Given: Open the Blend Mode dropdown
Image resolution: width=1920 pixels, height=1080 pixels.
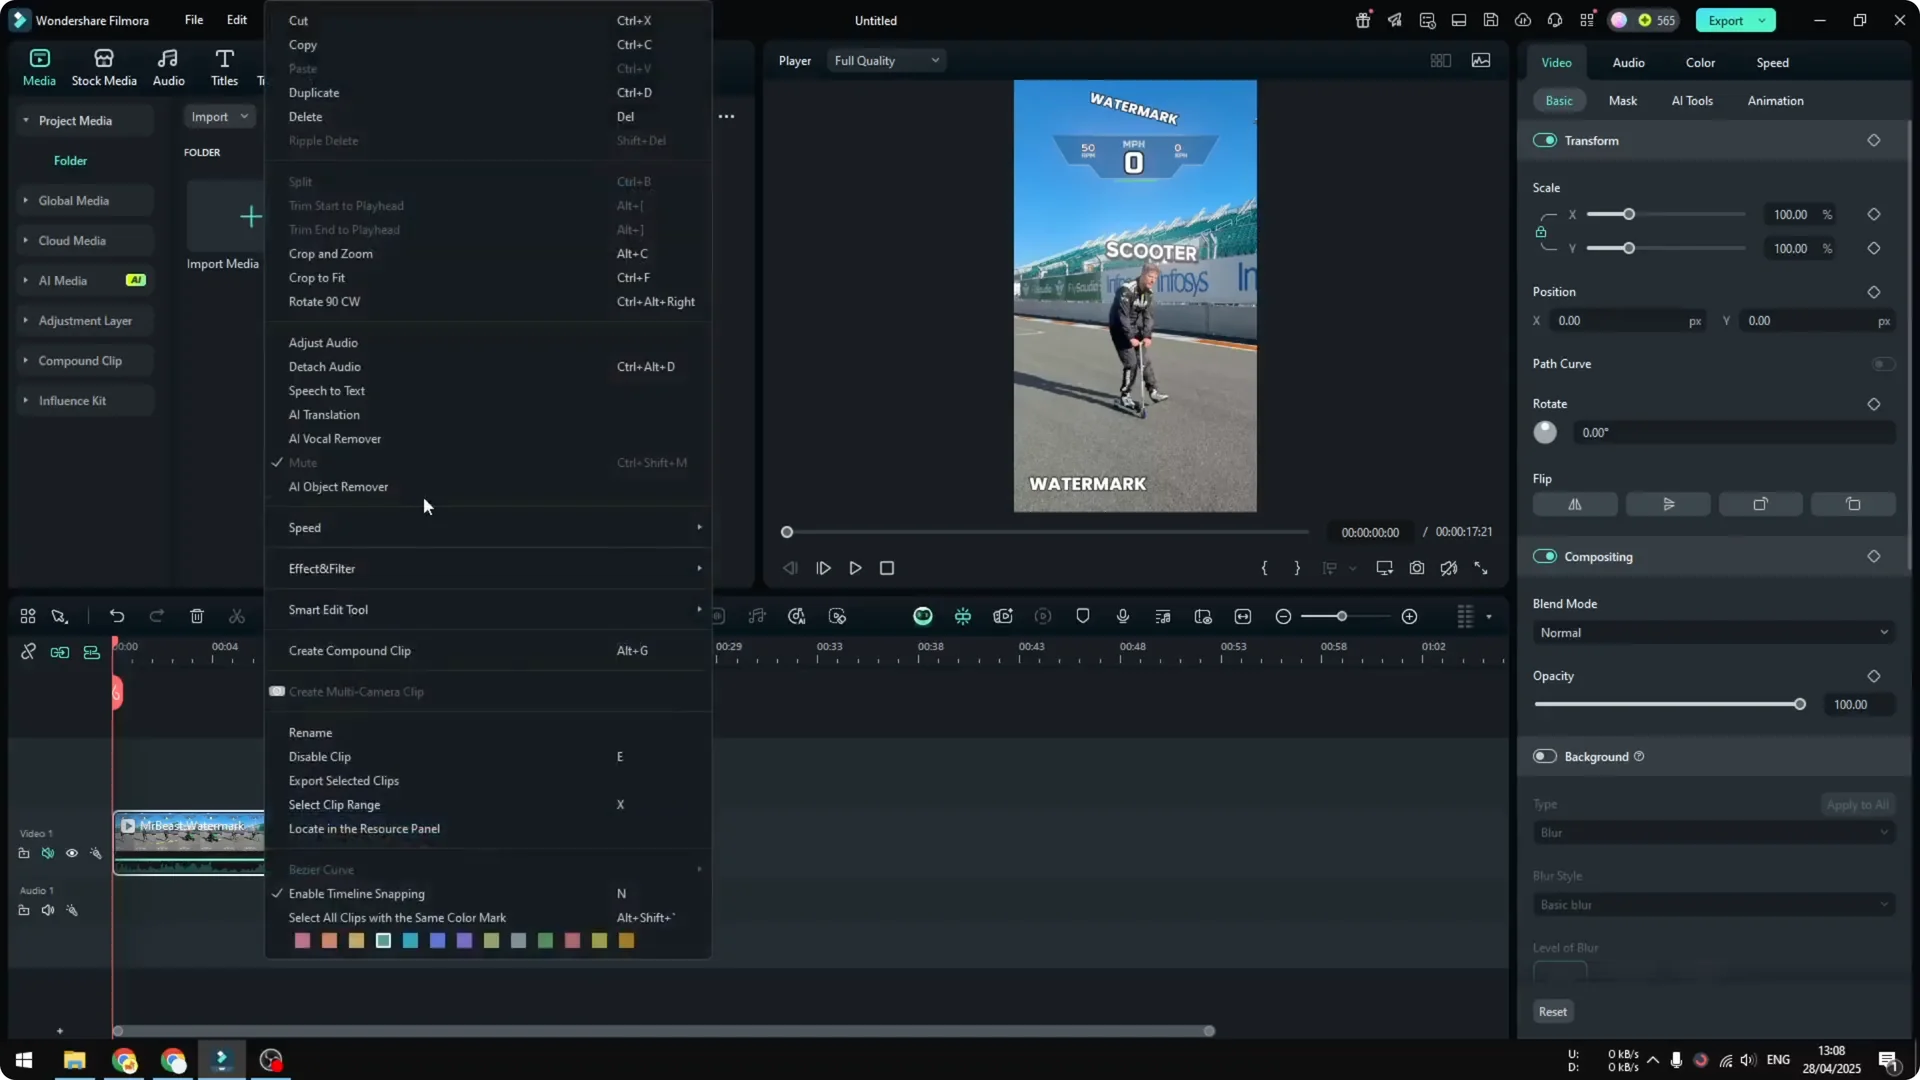Looking at the screenshot, I should [1712, 632].
